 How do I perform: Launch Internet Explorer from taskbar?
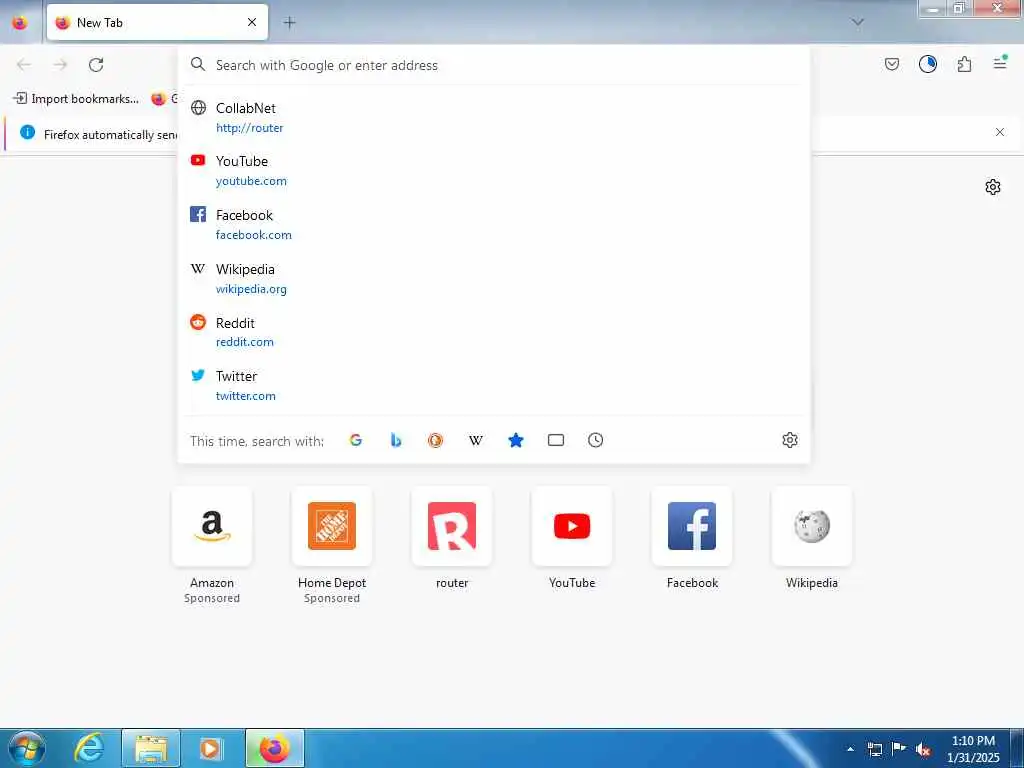coord(89,748)
